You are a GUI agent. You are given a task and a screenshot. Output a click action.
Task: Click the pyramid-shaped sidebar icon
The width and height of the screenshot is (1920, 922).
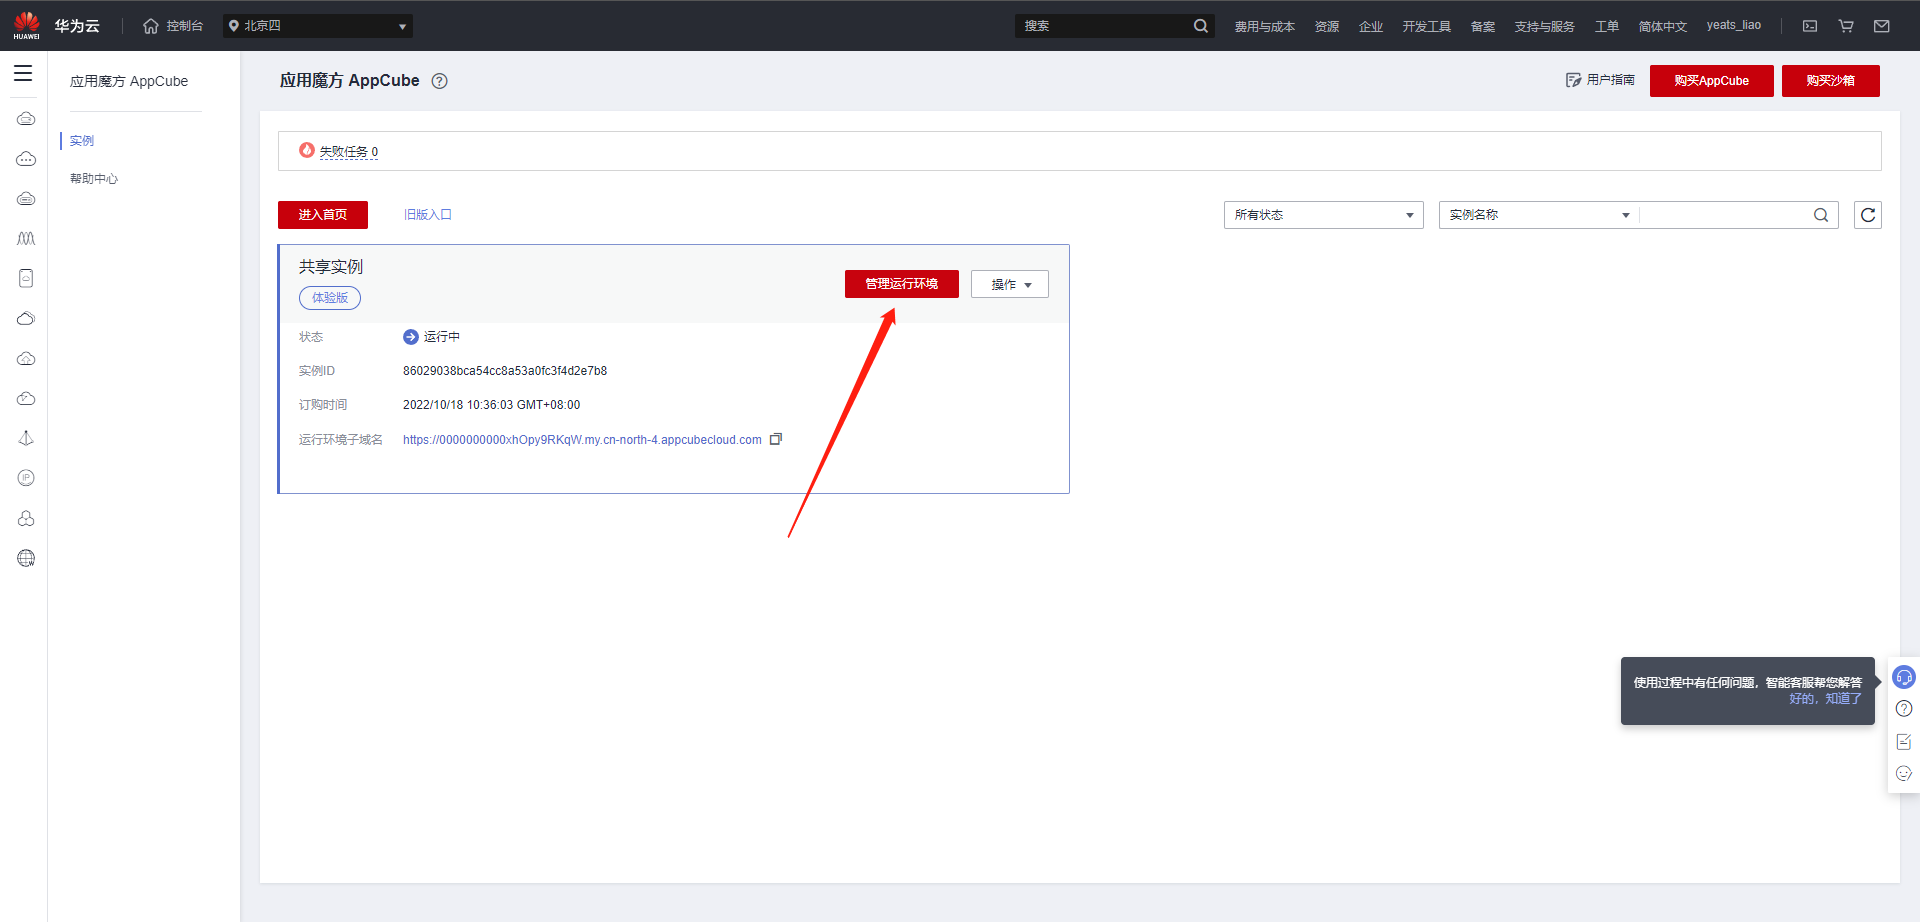pos(26,438)
